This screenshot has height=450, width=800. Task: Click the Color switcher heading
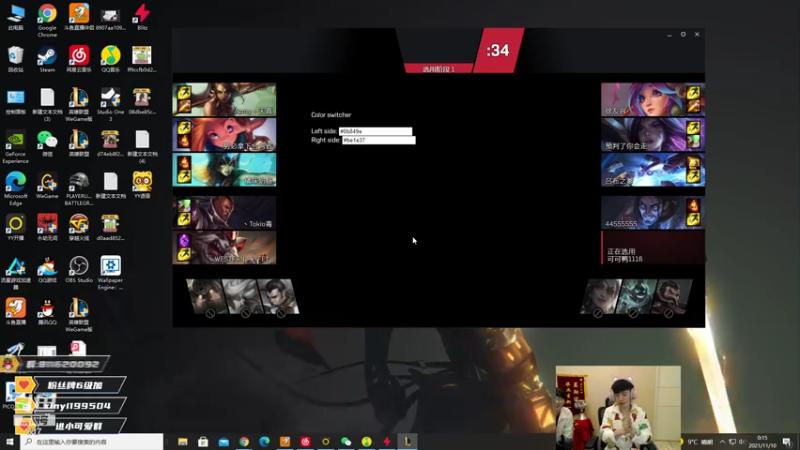pyautogui.click(x=331, y=115)
